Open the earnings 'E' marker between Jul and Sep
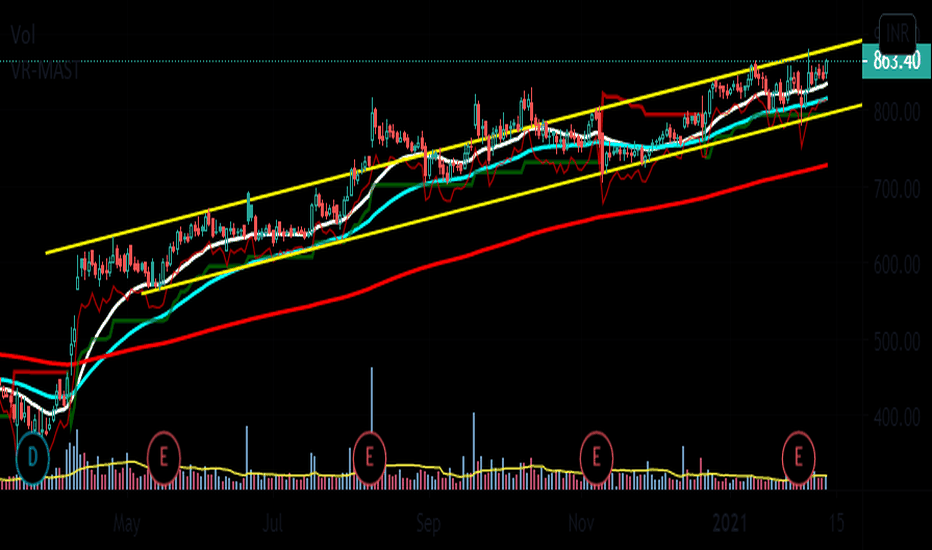932x550 pixels. pyautogui.click(x=369, y=458)
